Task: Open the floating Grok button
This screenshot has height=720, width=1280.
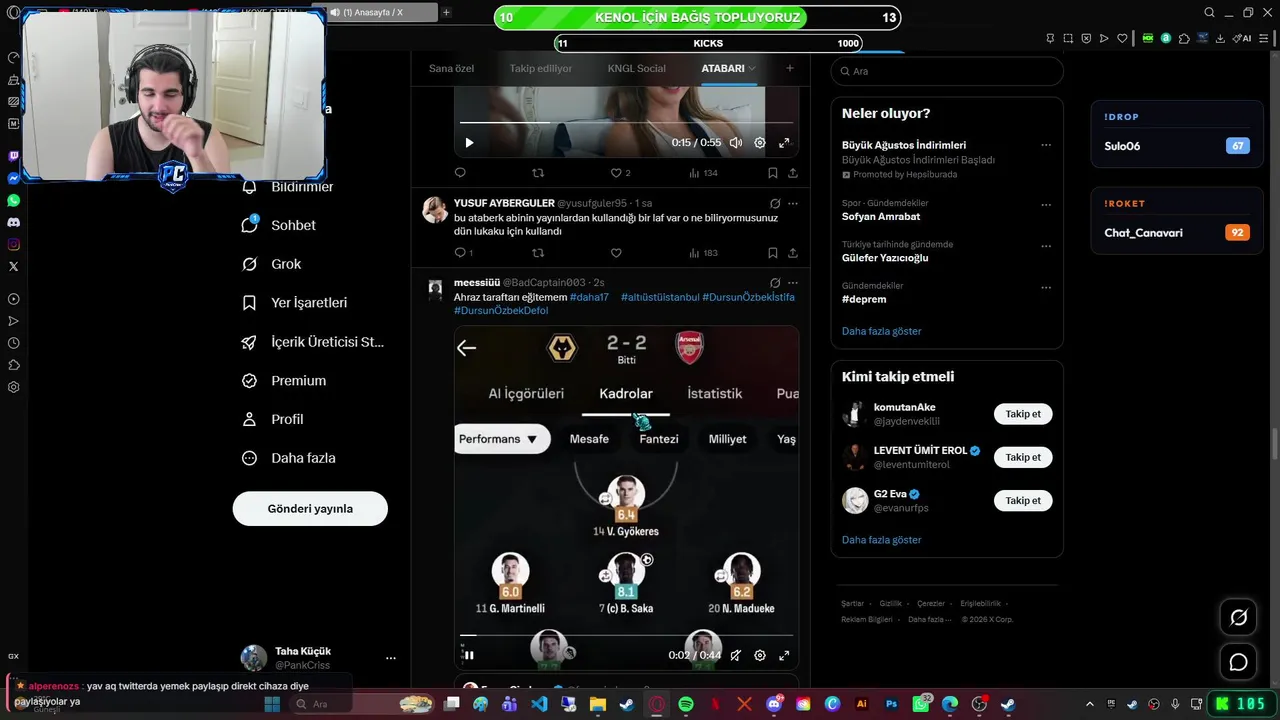Action: click(x=1238, y=617)
